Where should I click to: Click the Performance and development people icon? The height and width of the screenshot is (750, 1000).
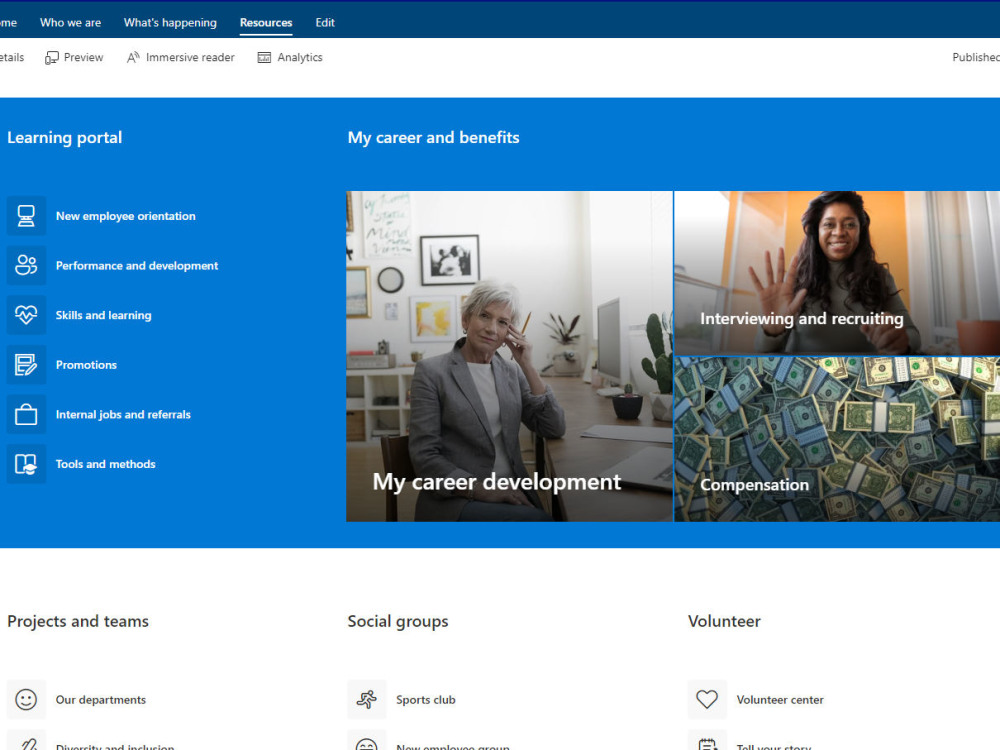[x=26, y=265]
